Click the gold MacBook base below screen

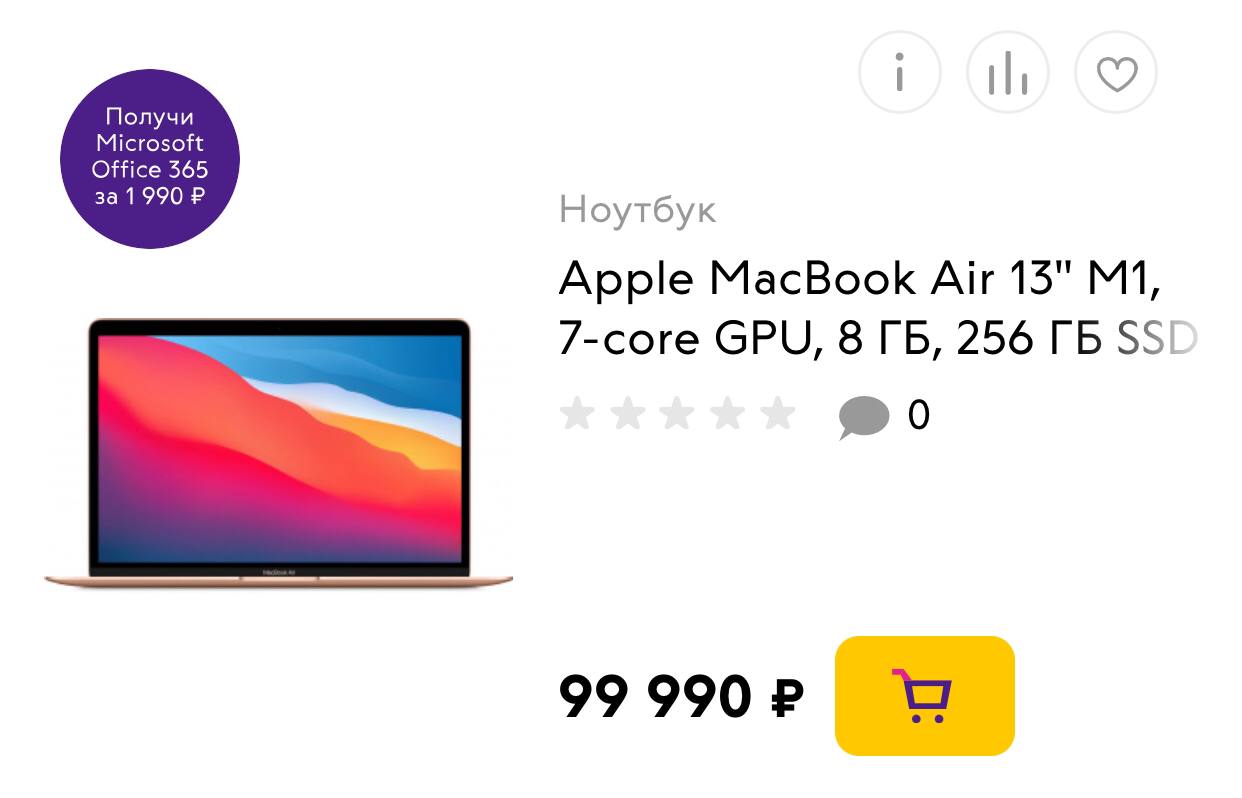279,578
